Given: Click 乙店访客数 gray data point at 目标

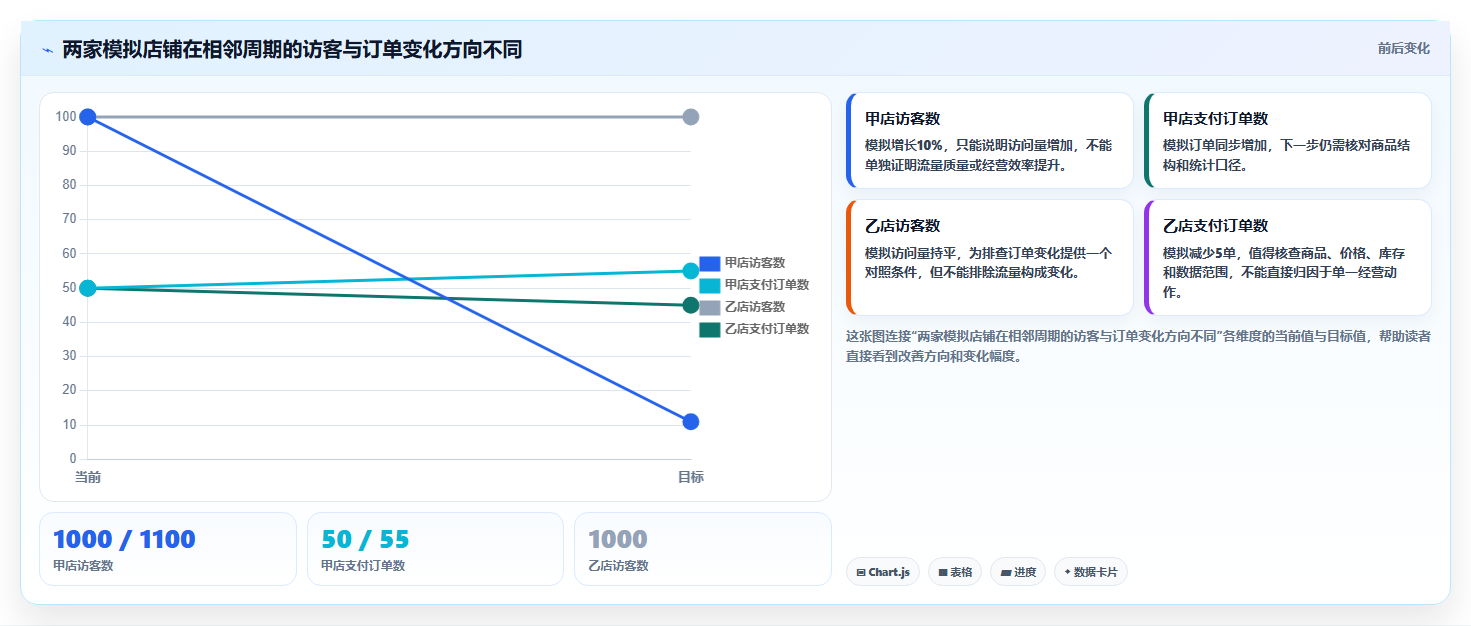Looking at the screenshot, I should point(690,117).
